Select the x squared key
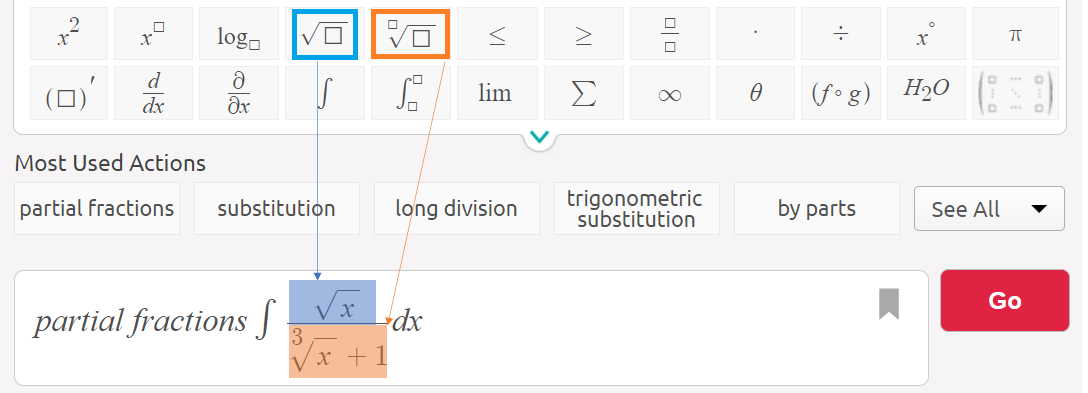 69,34
